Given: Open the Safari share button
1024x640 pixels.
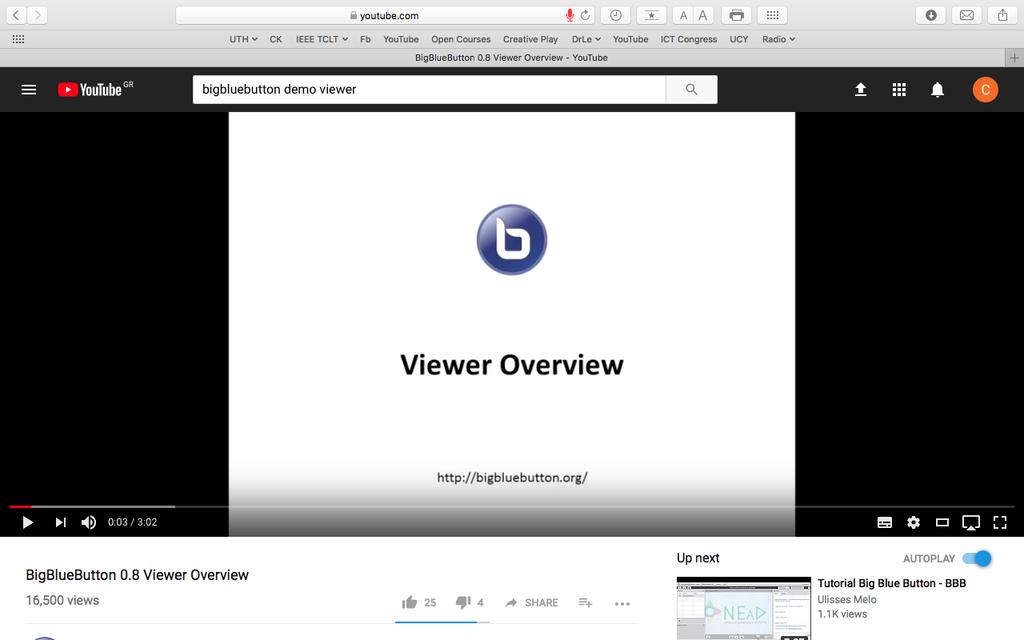Looking at the screenshot, I should pyautogui.click(x=1002, y=15).
